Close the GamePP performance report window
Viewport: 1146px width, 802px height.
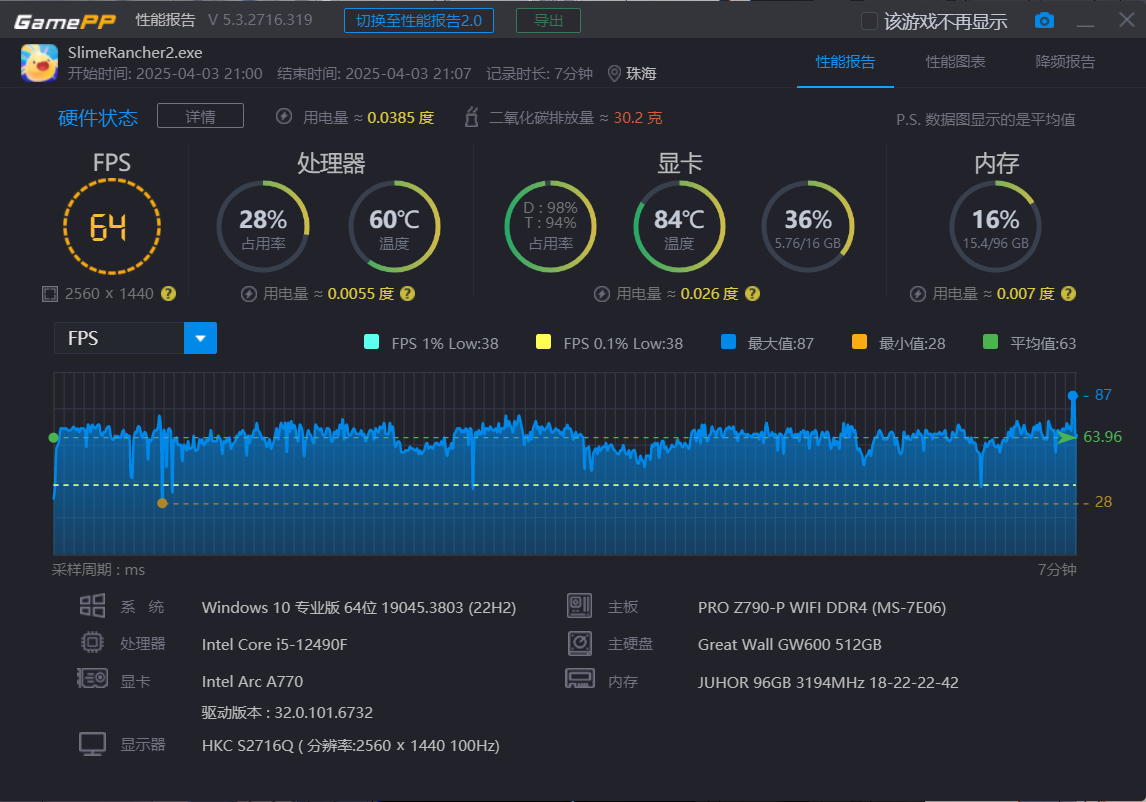coord(1127,20)
